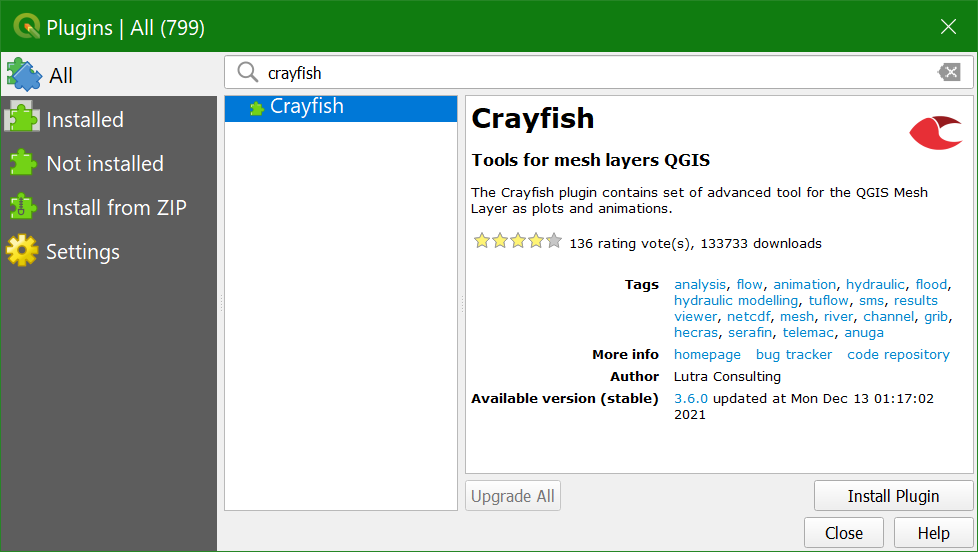The height and width of the screenshot is (552, 978).
Task: Click the animation tag
Action: coord(805,284)
